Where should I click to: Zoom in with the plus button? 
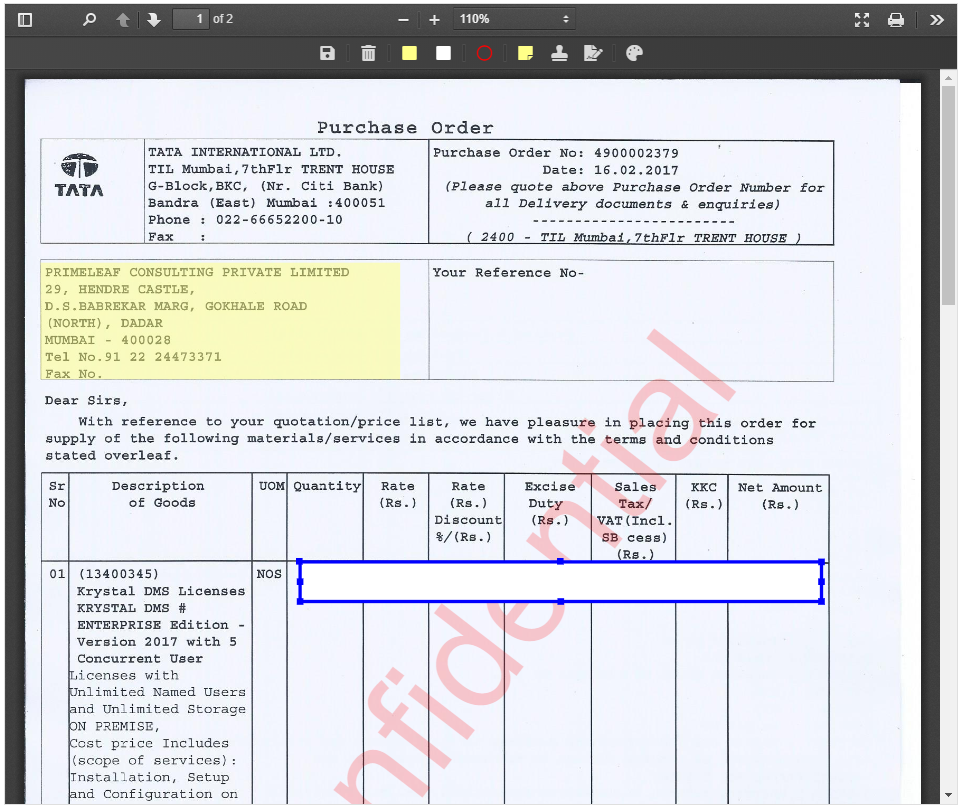pos(435,20)
